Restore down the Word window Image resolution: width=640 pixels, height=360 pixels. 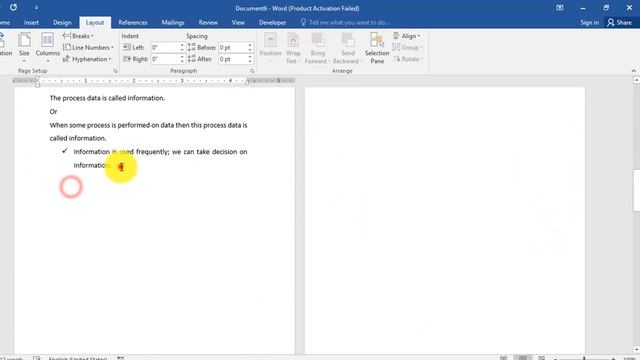[606, 8]
